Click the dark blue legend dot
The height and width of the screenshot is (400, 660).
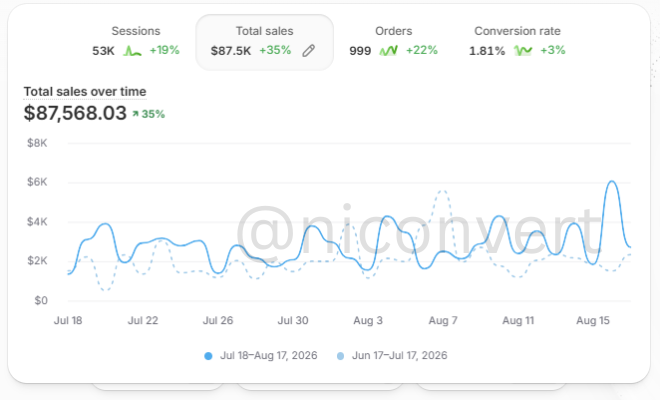pyautogui.click(x=208, y=356)
